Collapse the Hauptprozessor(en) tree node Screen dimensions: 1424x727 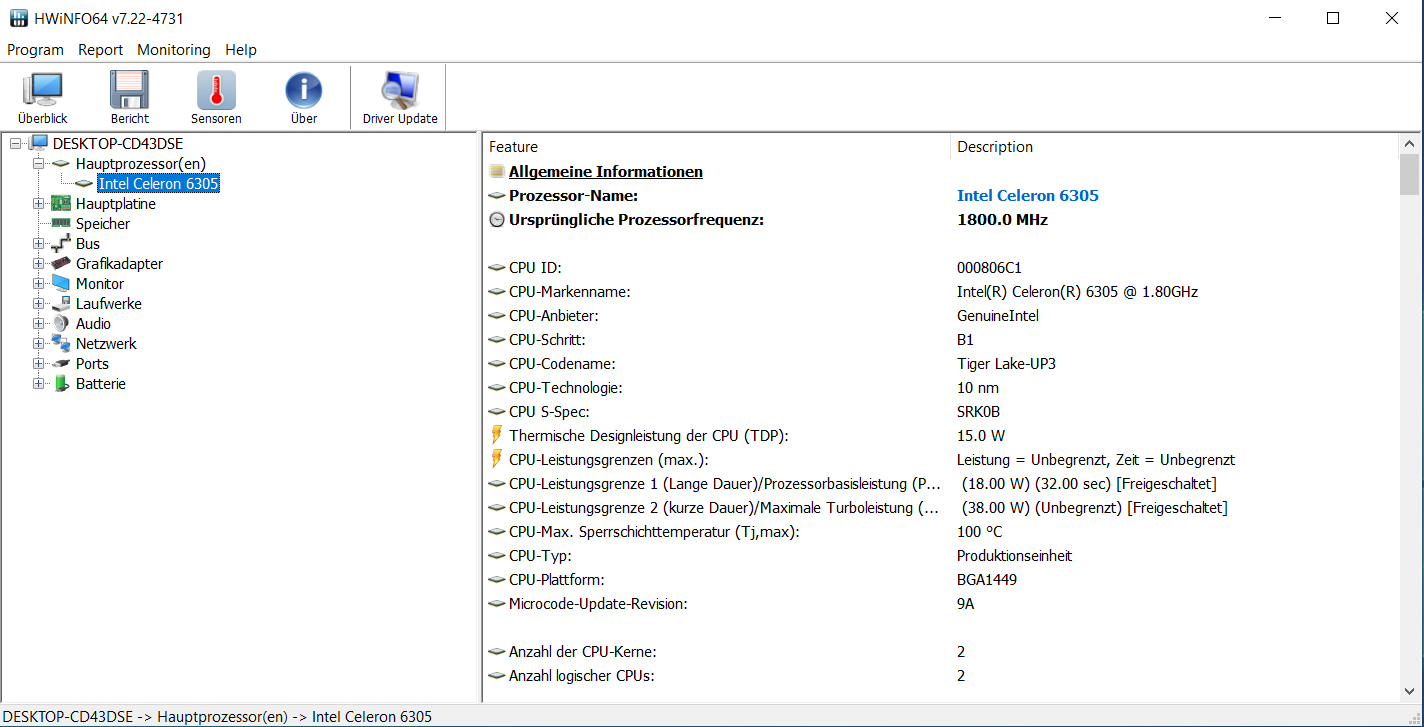(39, 164)
